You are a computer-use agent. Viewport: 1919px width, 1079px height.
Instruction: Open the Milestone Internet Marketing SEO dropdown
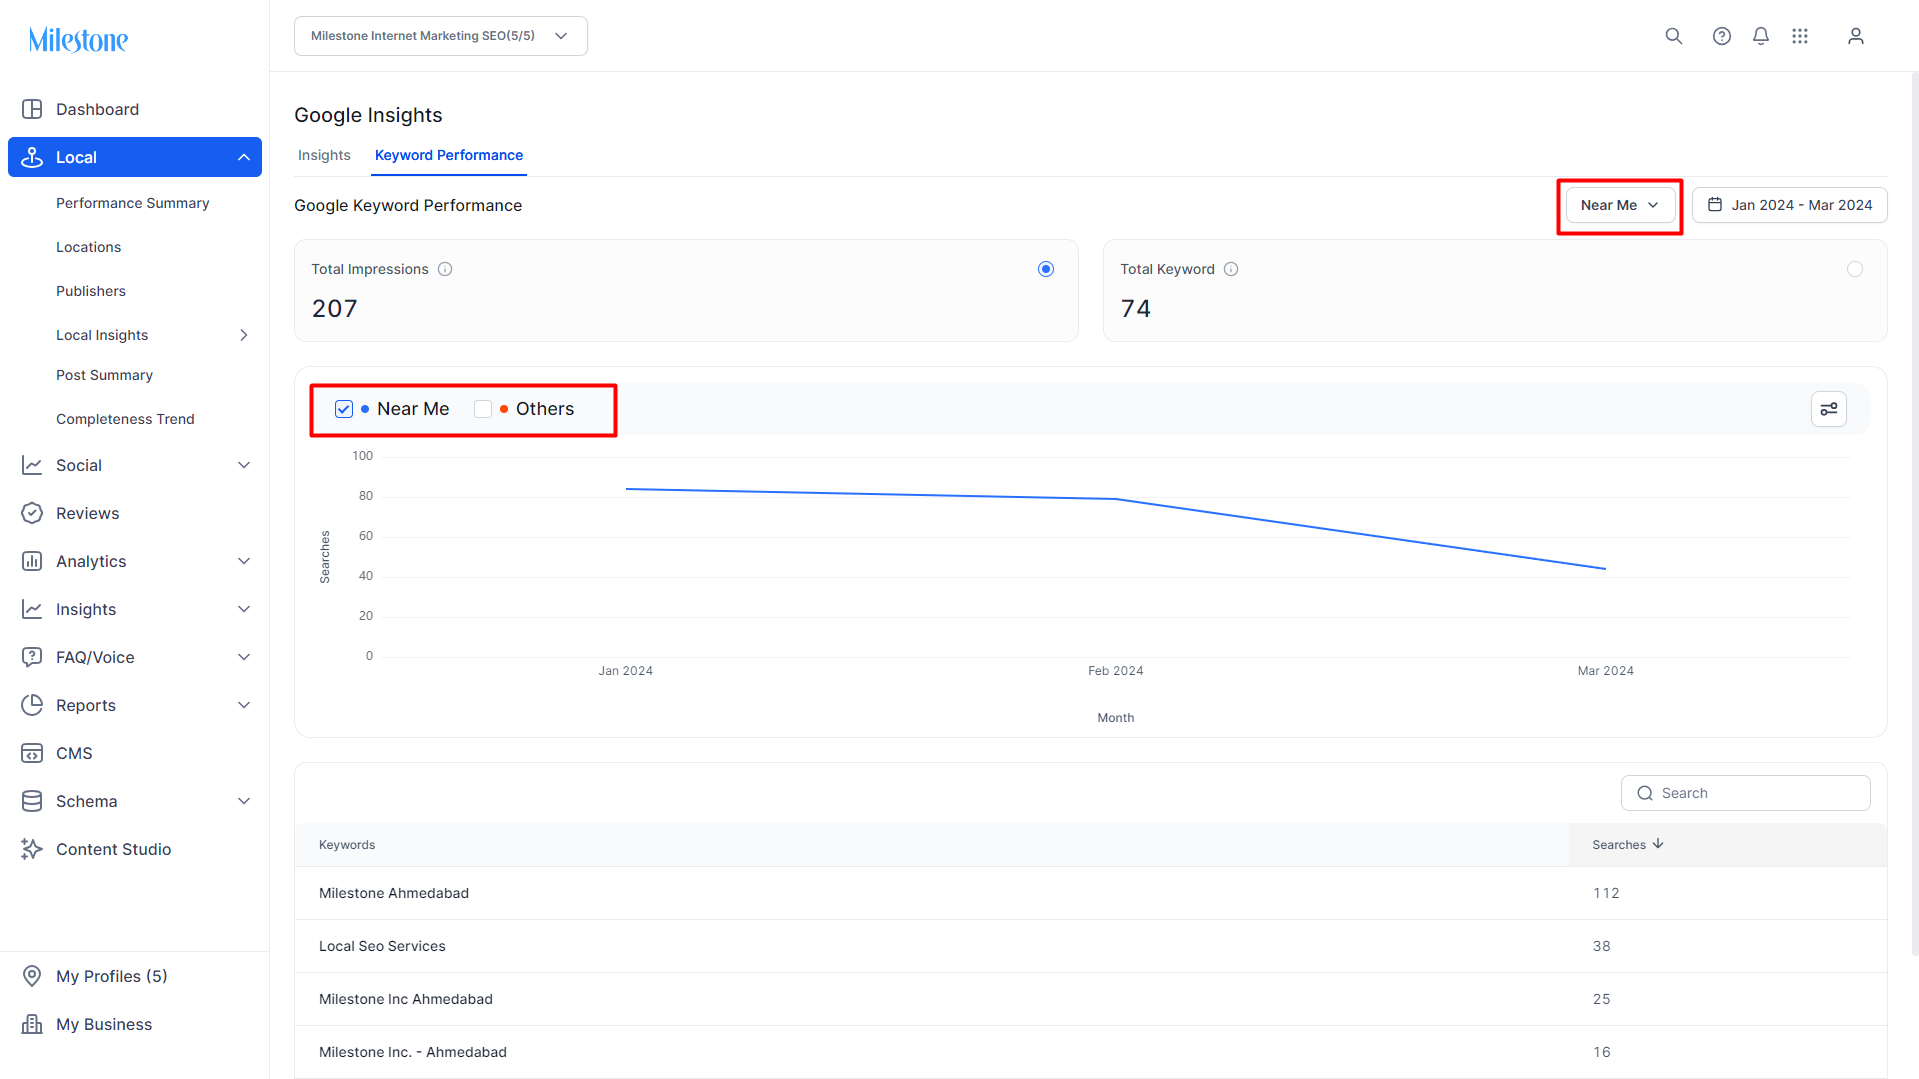(441, 36)
